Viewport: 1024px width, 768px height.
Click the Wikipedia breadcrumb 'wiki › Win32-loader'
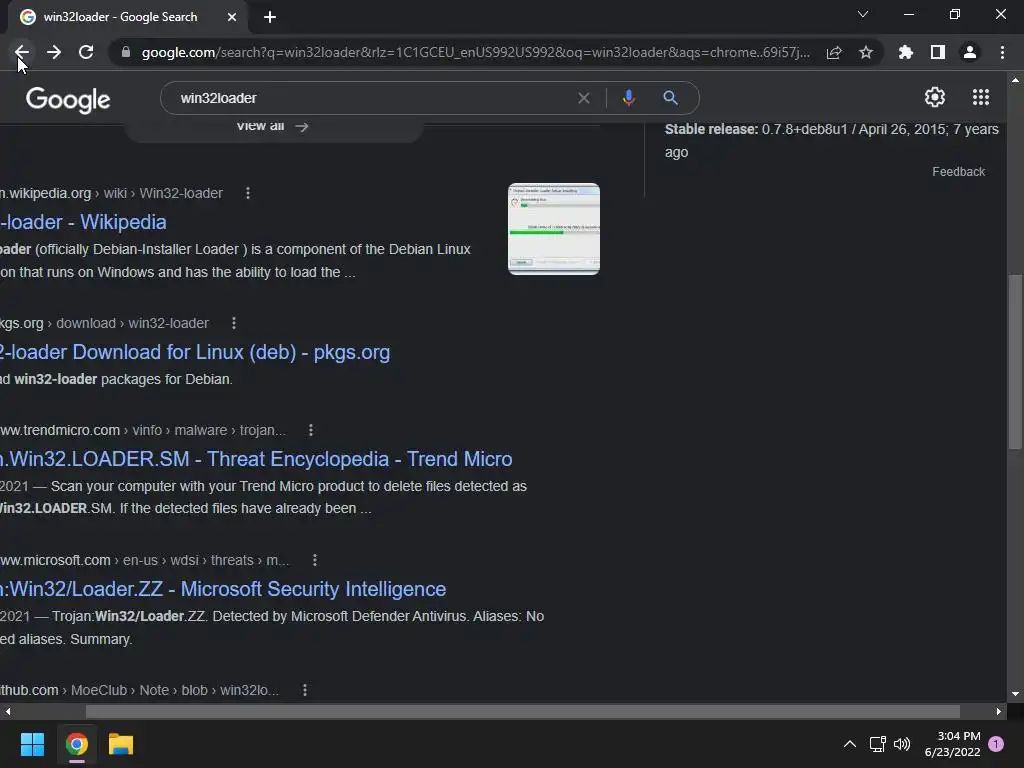click(163, 193)
